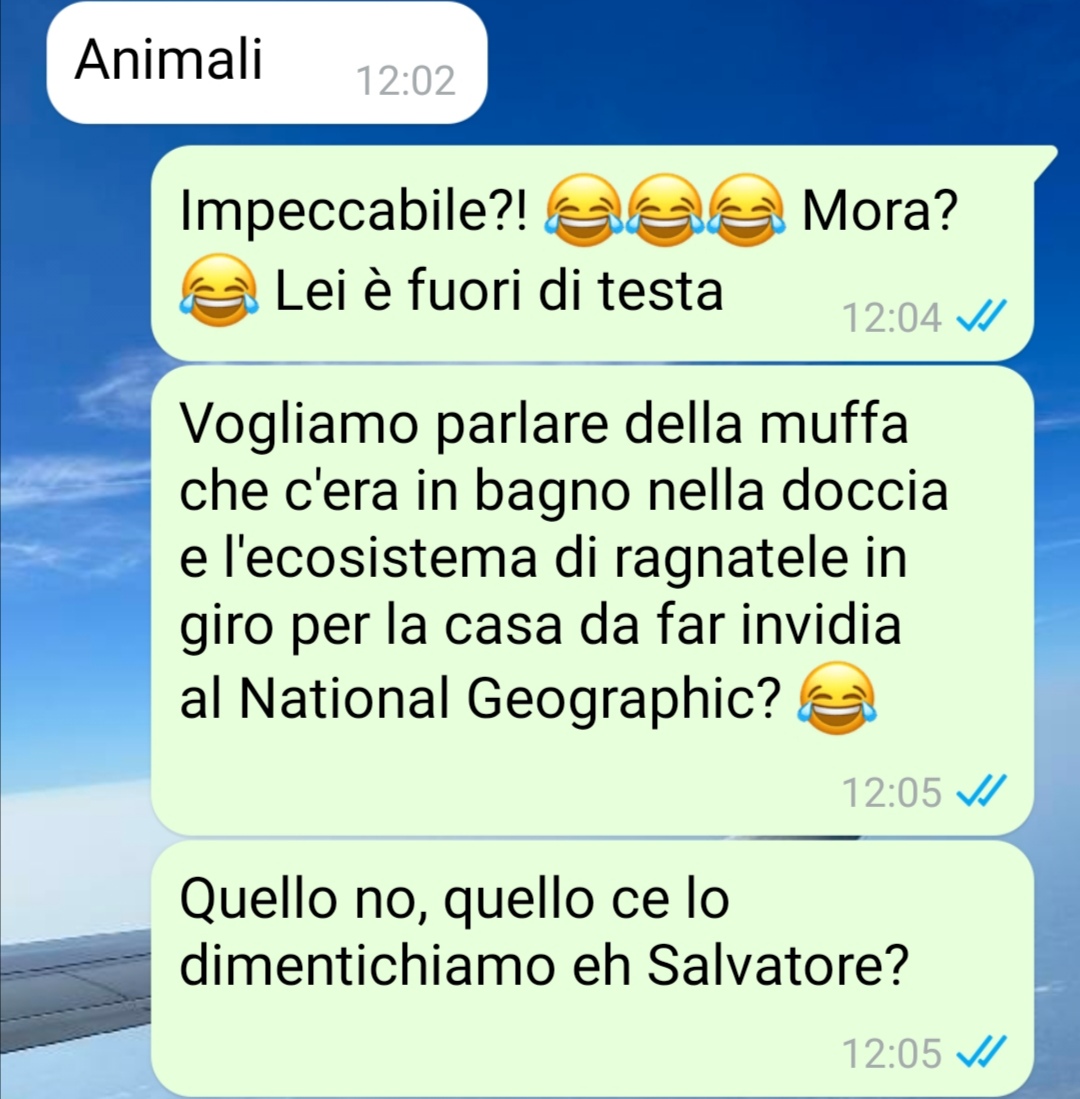Click blue read checkmarks on 12:04 message
Screen dimensions: 1080x1099
pos(981,317)
